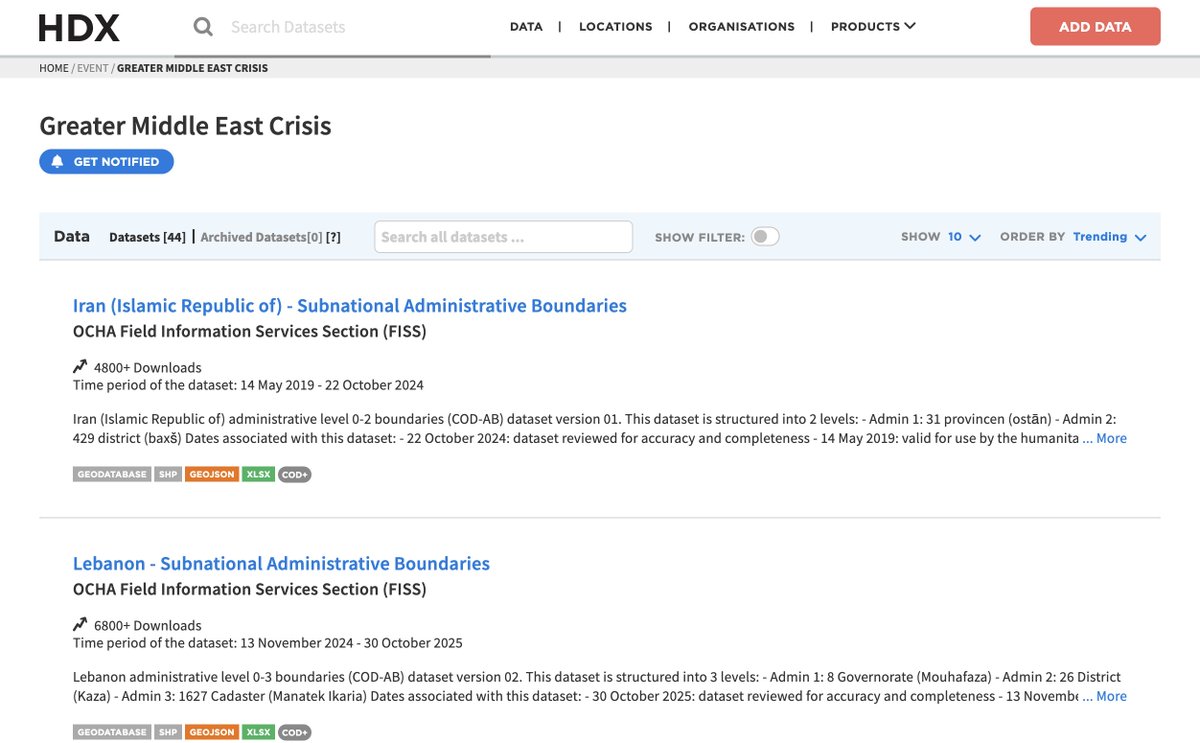Open the Lebanon Subnational Administrative Boundaries dataset
Image resolution: width=1200 pixels, height=743 pixels.
281,563
